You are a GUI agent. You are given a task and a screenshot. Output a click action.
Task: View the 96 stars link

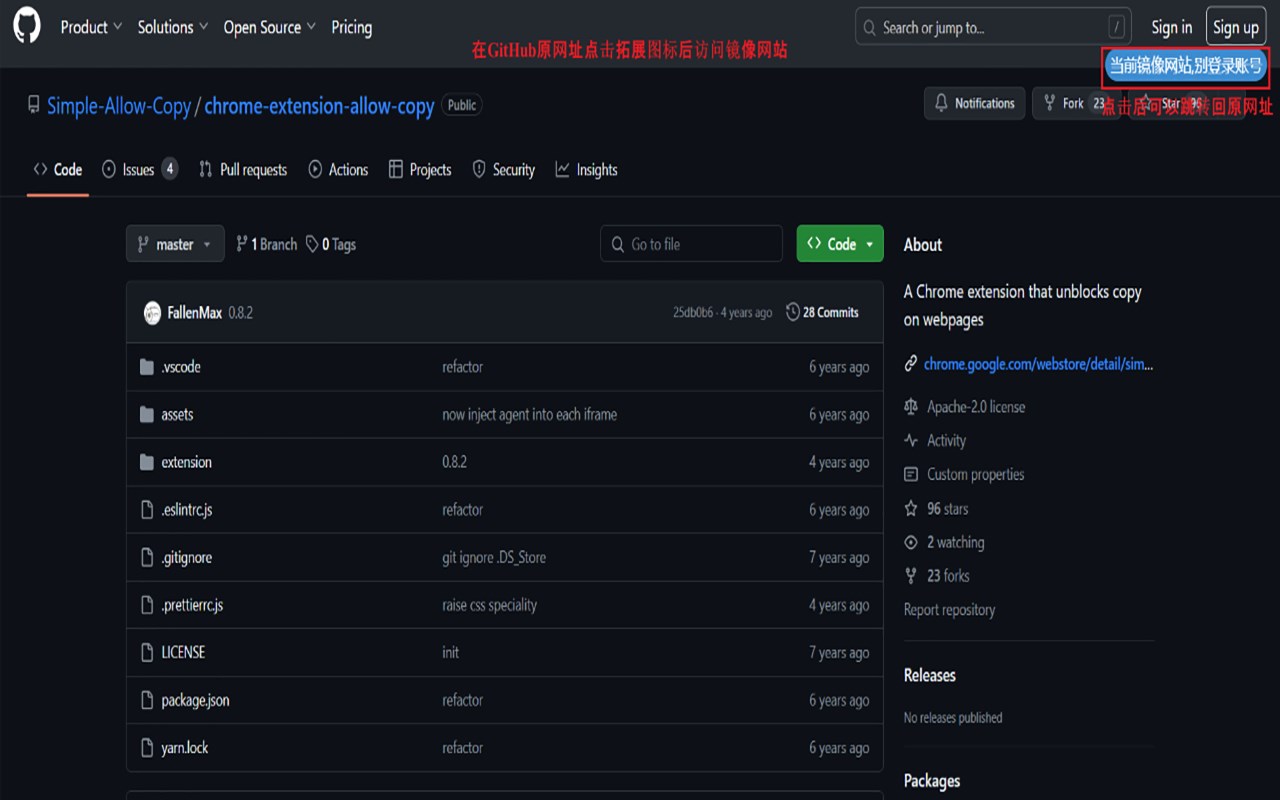tap(947, 509)
